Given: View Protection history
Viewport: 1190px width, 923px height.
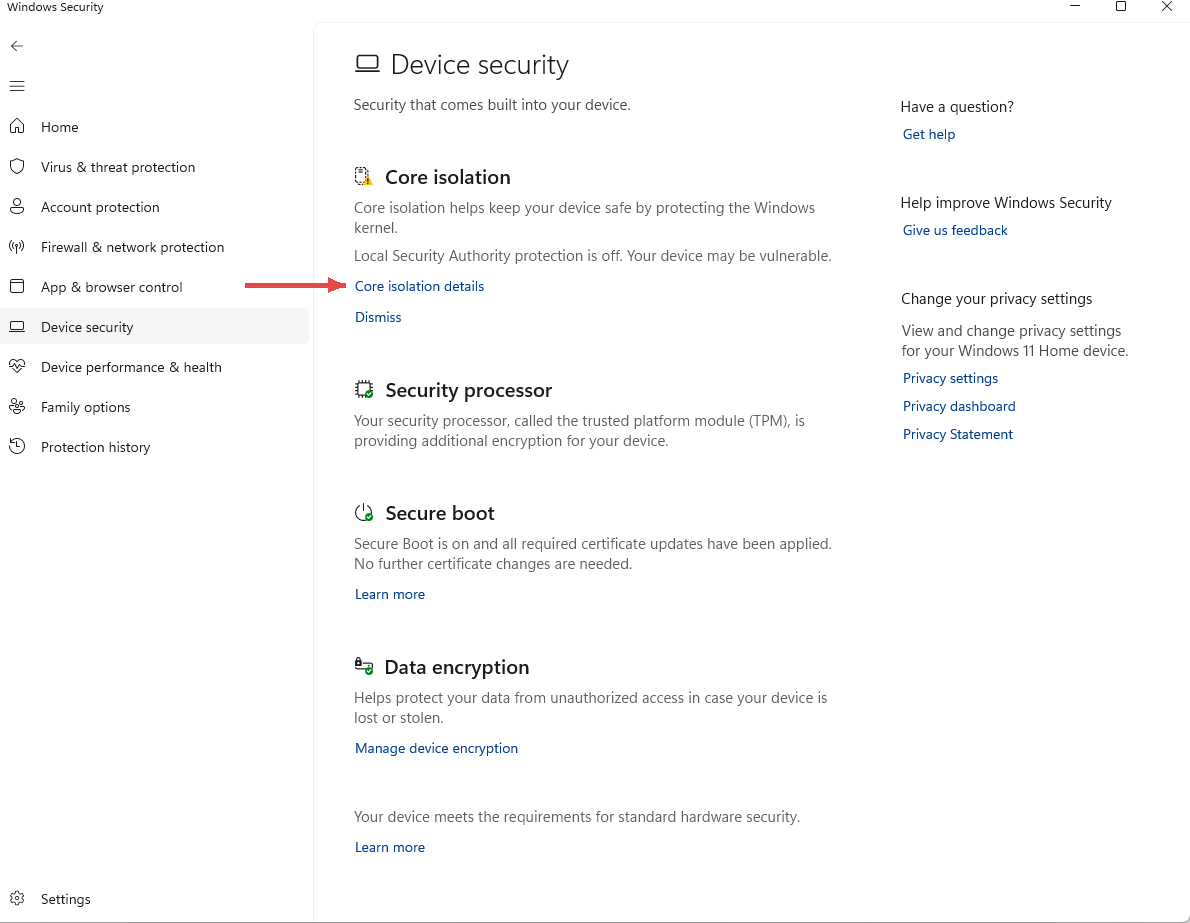Looking at the screenshot, I should [x=155, y=447].
